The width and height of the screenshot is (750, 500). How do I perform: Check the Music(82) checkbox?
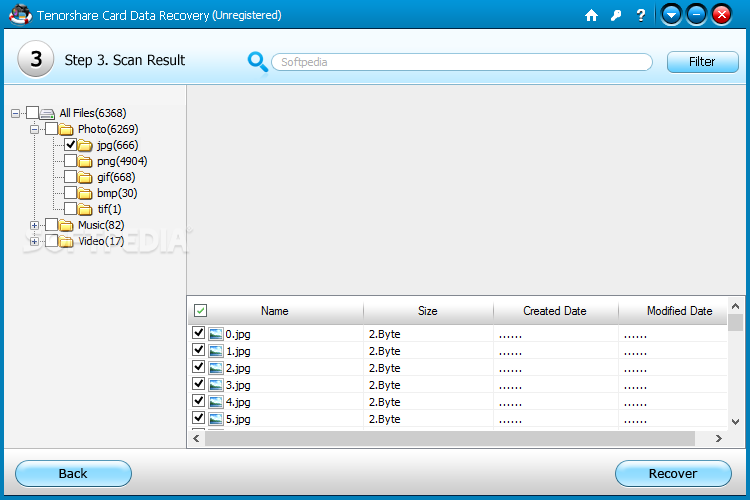click(x=52, y=224)
